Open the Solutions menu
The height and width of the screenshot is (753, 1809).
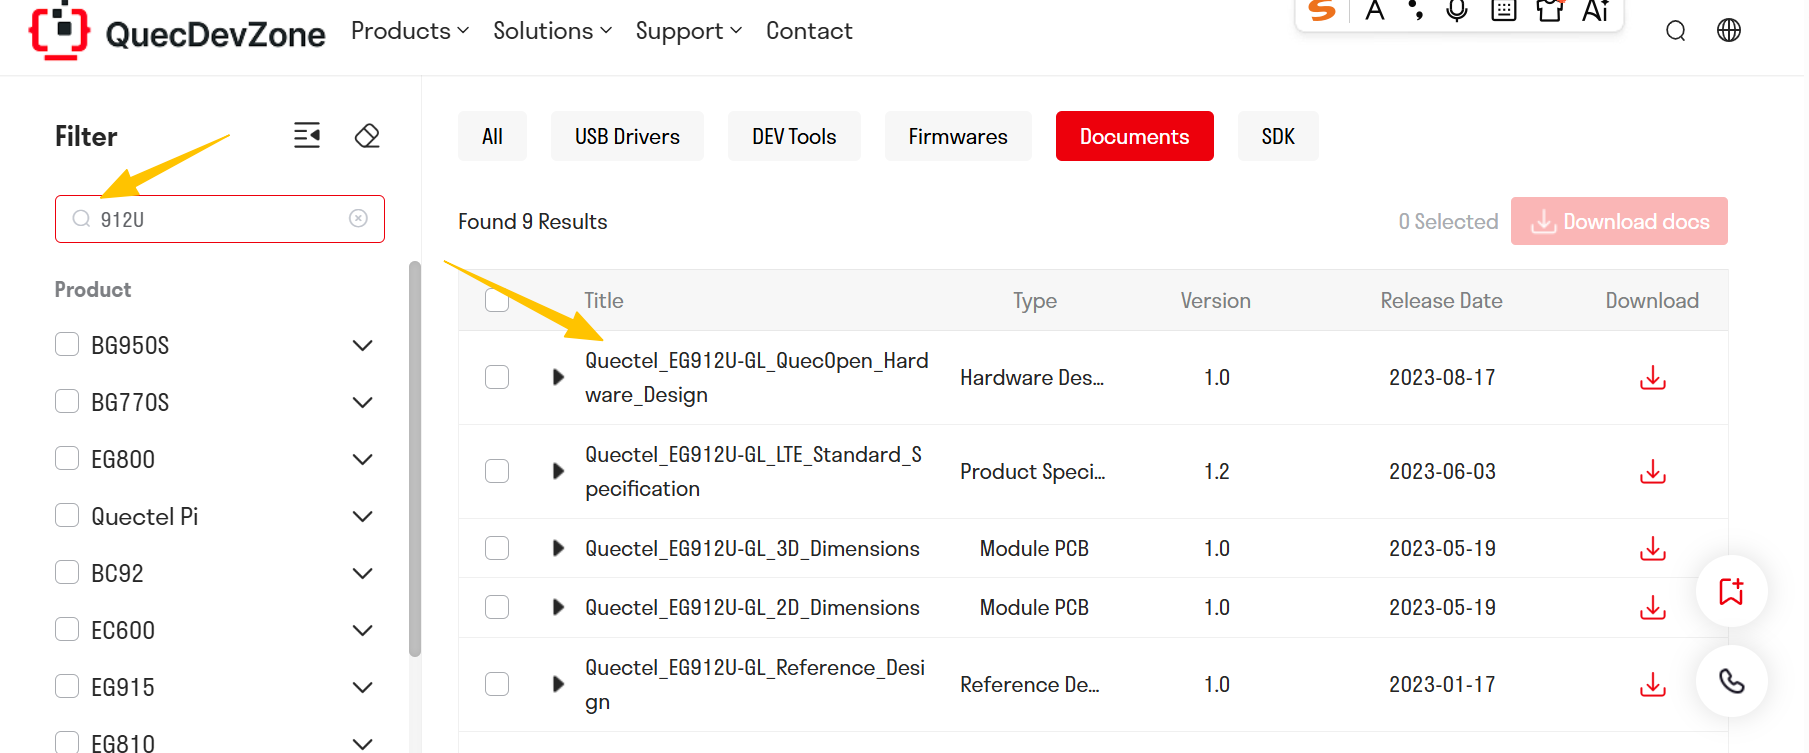pos(552,31)
